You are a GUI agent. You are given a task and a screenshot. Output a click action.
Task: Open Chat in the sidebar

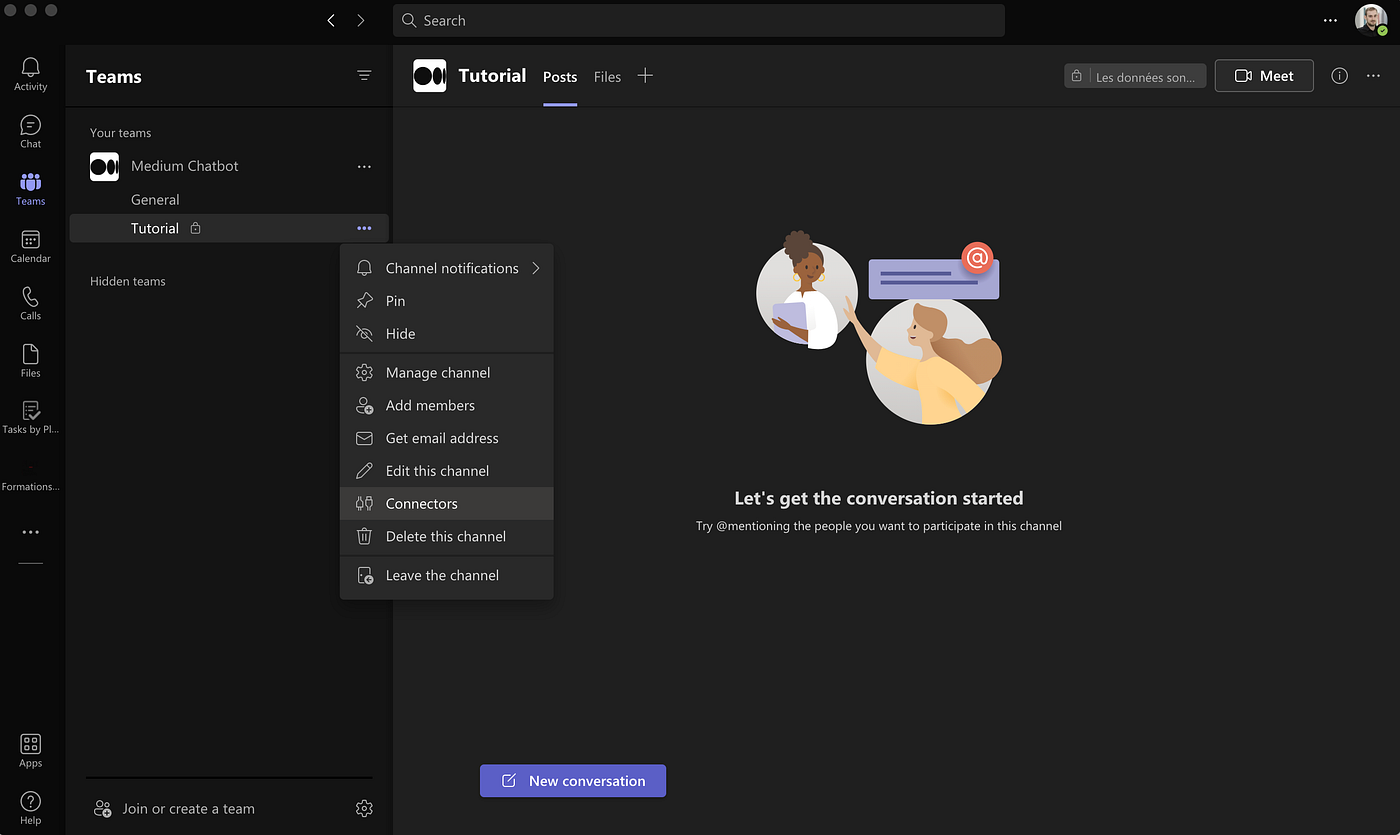pos(30,131)
